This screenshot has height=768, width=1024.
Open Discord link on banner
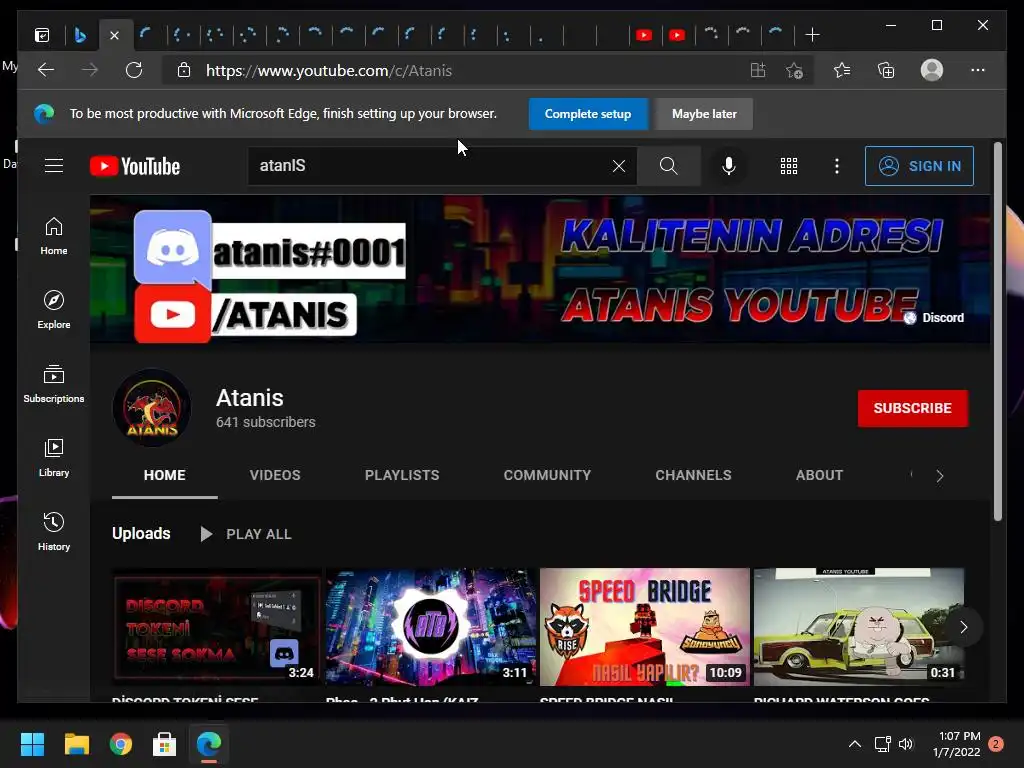point(935,317)
